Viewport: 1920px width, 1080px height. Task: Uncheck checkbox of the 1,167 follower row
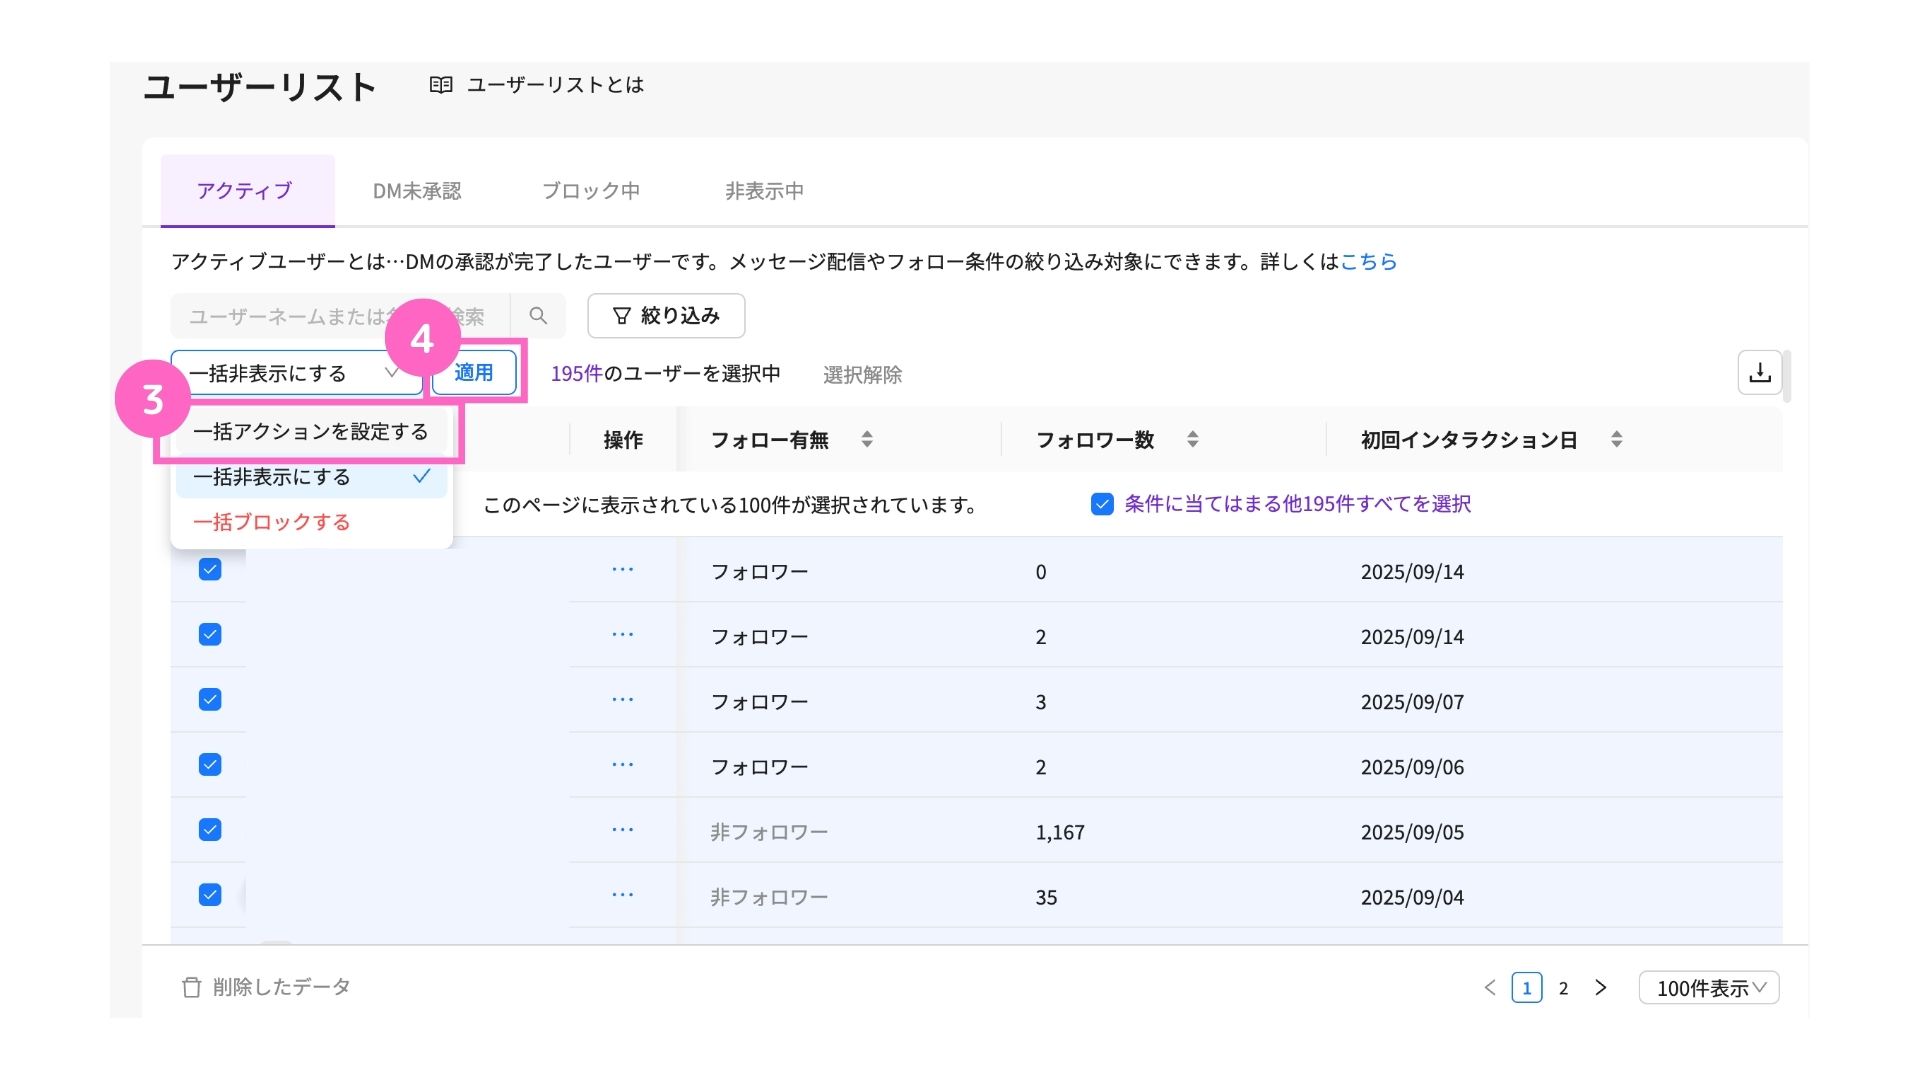pos(210,830)
